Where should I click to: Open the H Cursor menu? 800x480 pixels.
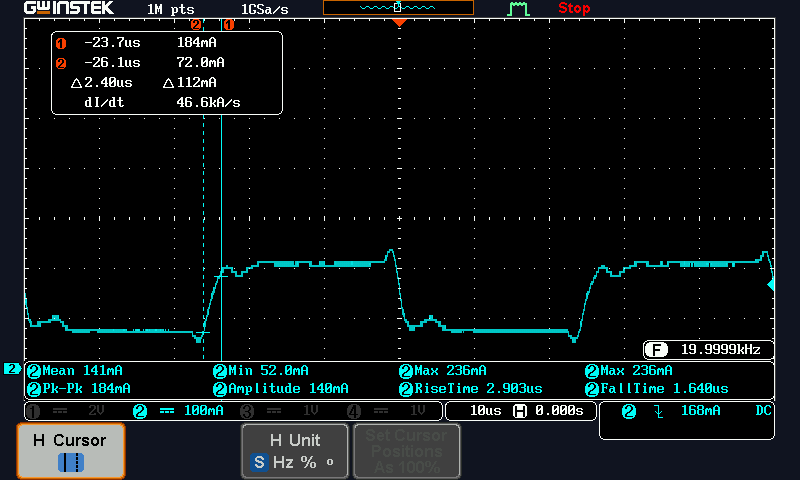(x=70, y=450)
